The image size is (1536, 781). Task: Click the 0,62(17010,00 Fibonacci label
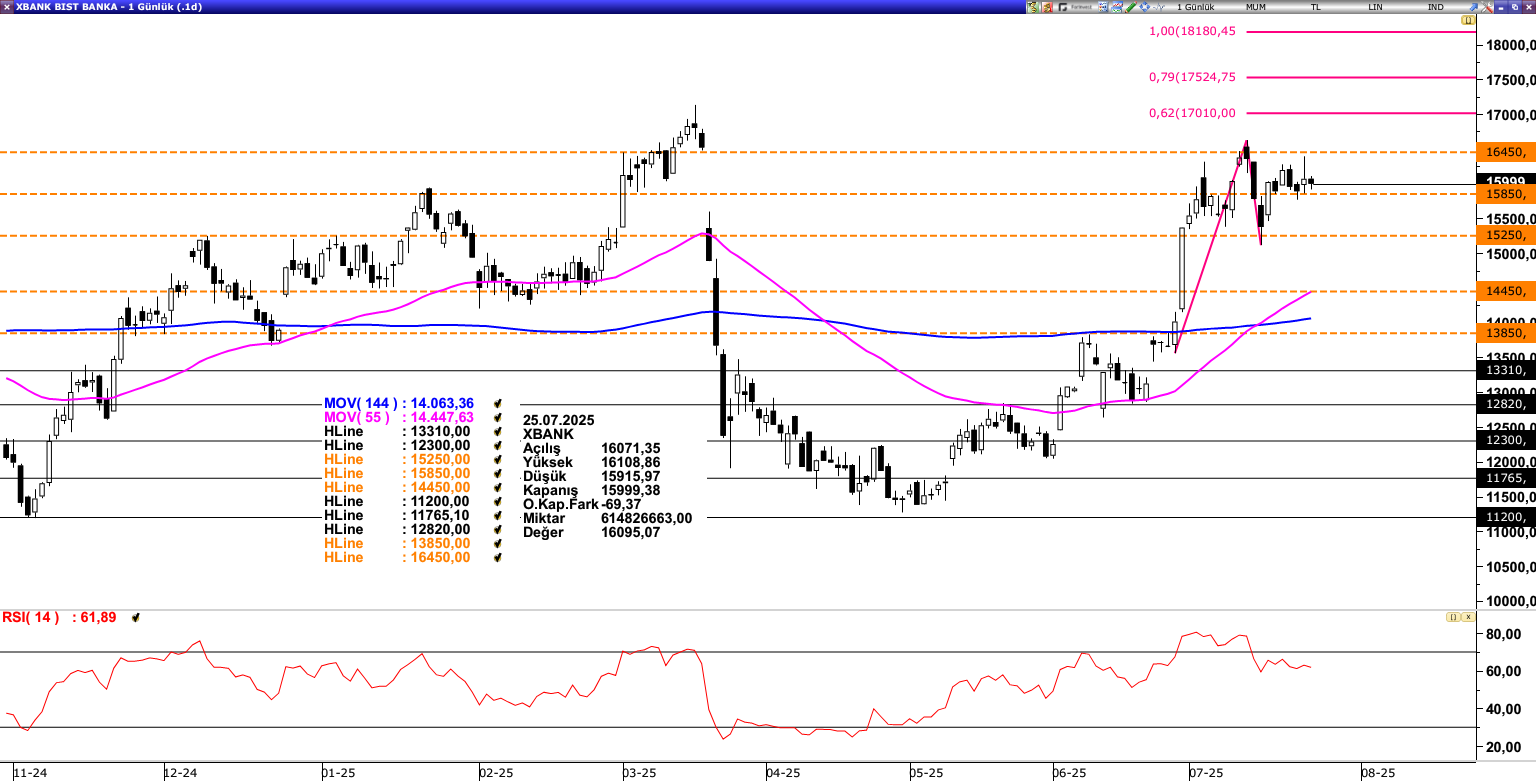[x=1193, y=113]
